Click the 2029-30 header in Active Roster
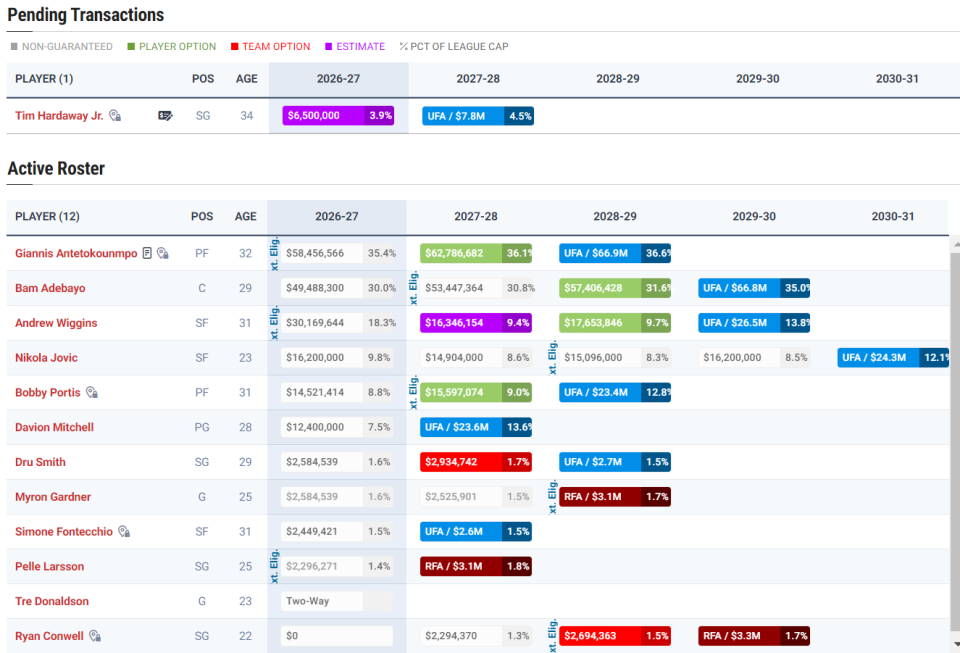960x653 pixels. tap(754, 217)
